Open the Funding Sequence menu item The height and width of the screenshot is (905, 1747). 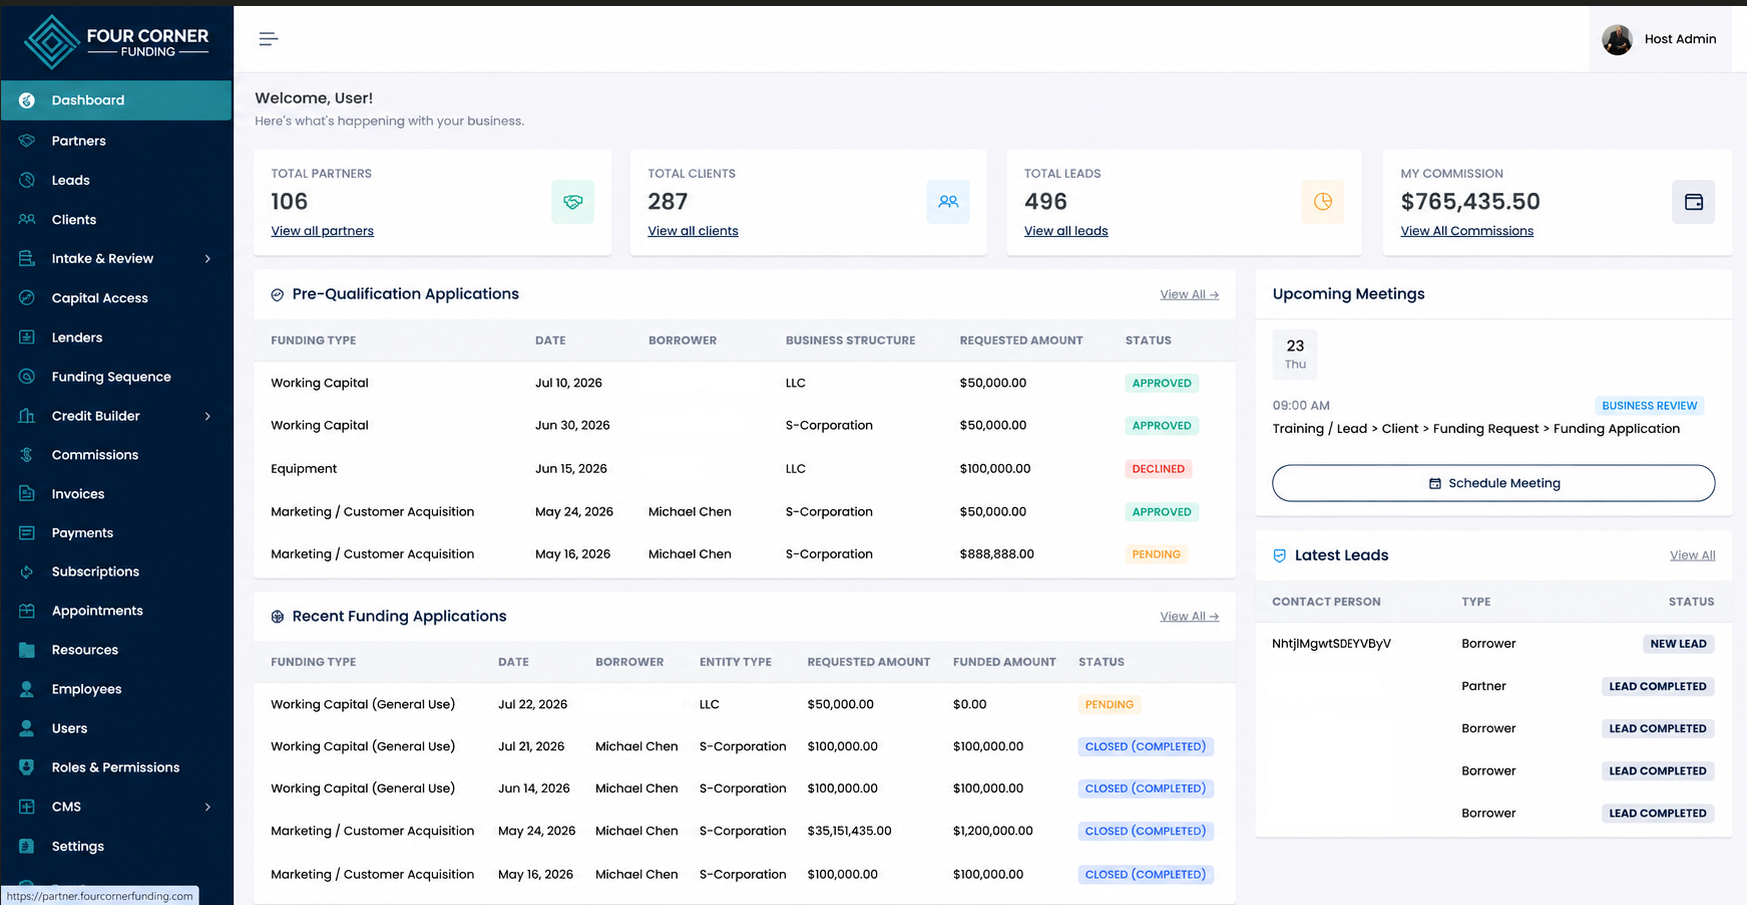coord(116,376)
